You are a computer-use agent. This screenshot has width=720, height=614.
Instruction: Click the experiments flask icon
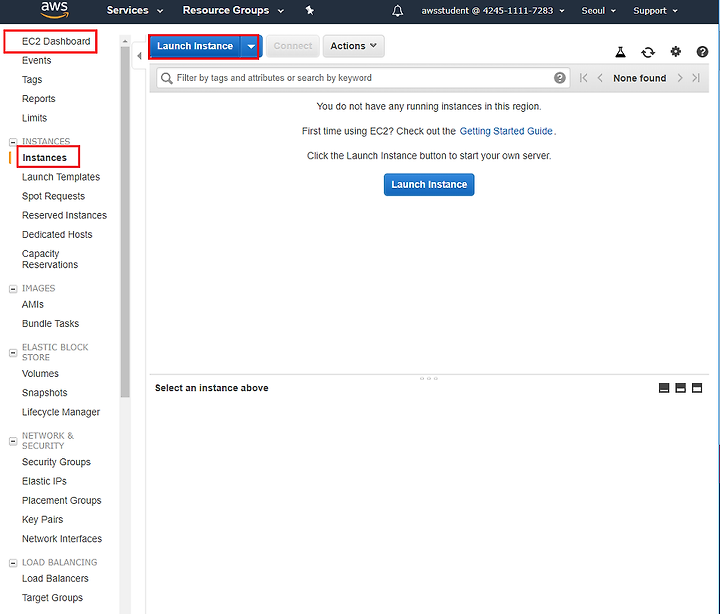(620, 52)
